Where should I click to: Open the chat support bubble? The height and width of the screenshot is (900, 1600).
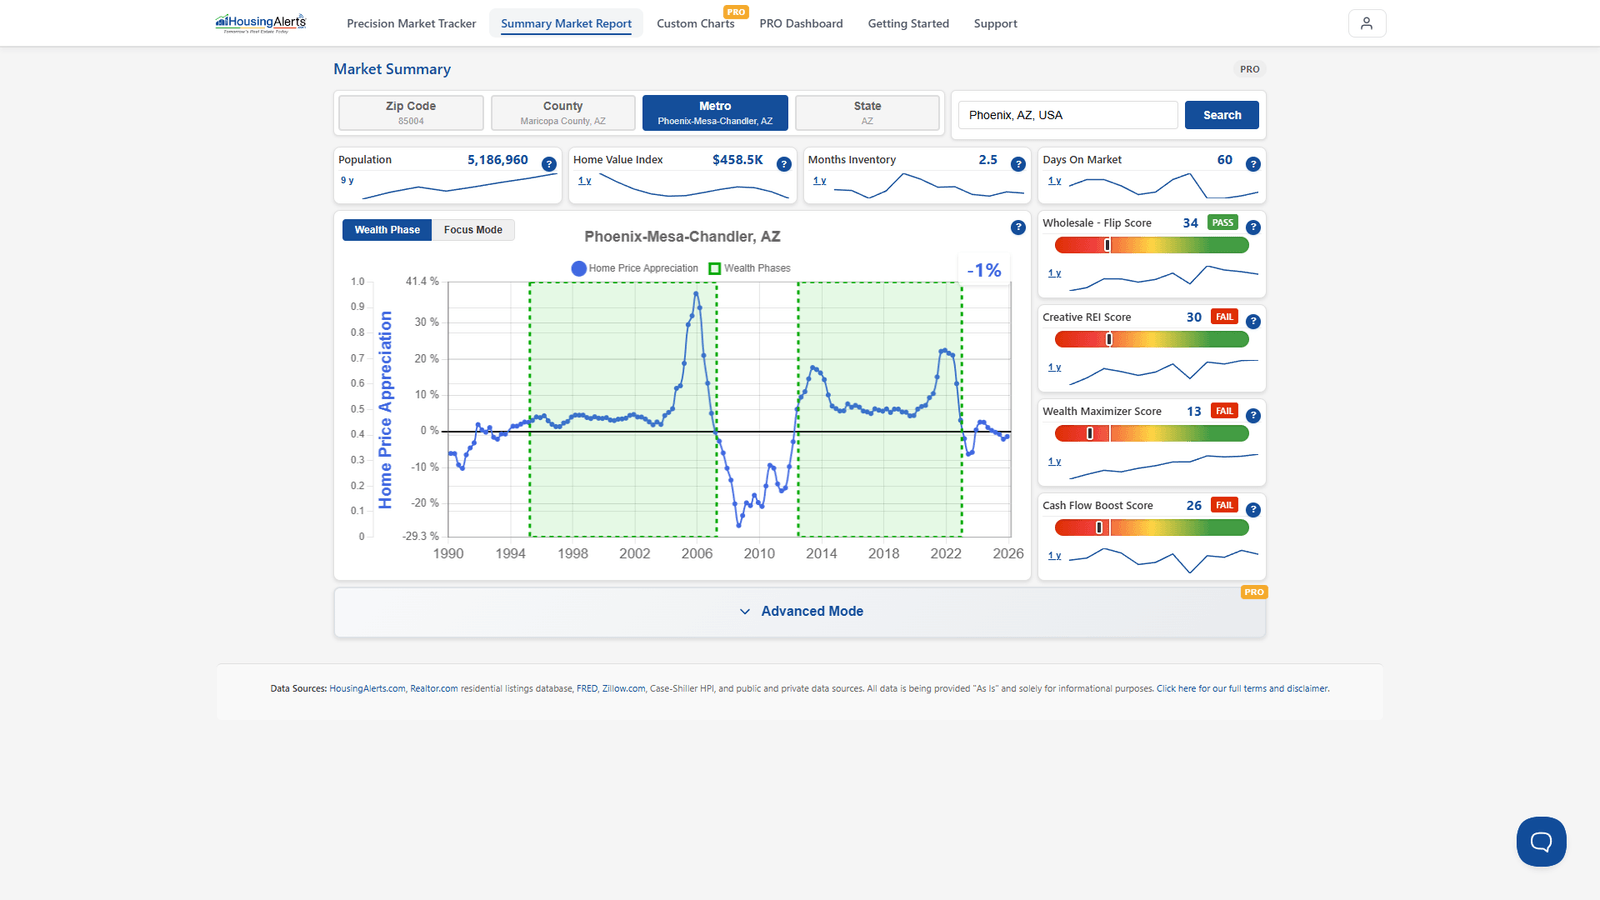1541,841
